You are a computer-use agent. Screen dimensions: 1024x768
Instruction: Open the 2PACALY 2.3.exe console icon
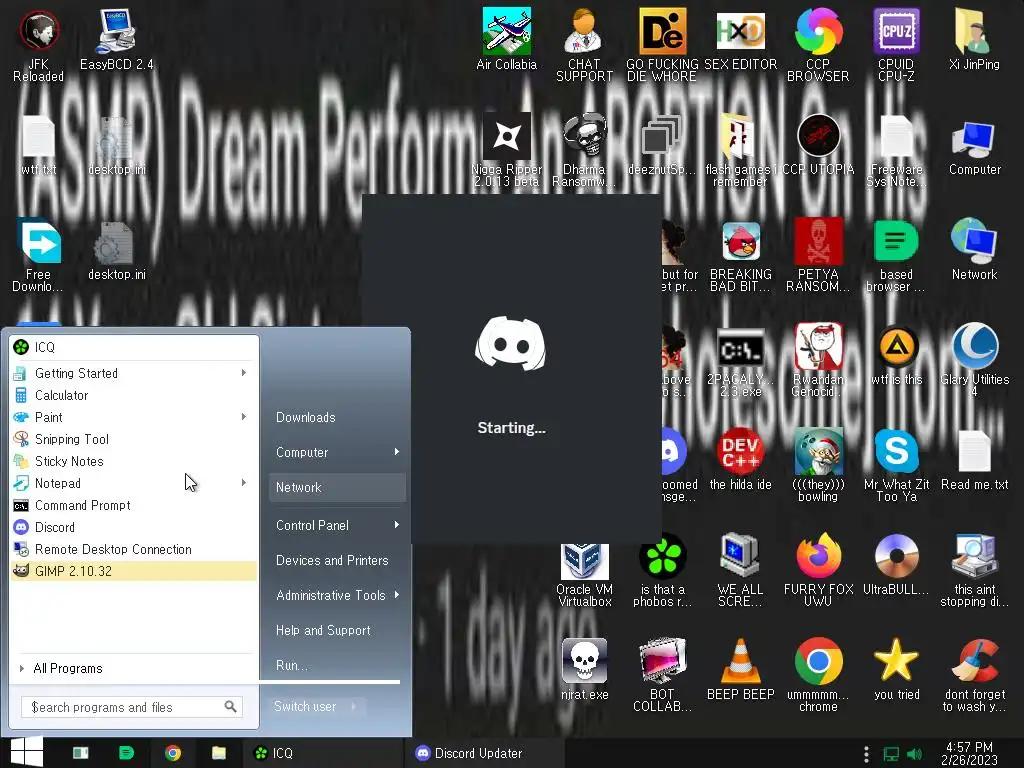pyautogui.click(x=741, y=362)
